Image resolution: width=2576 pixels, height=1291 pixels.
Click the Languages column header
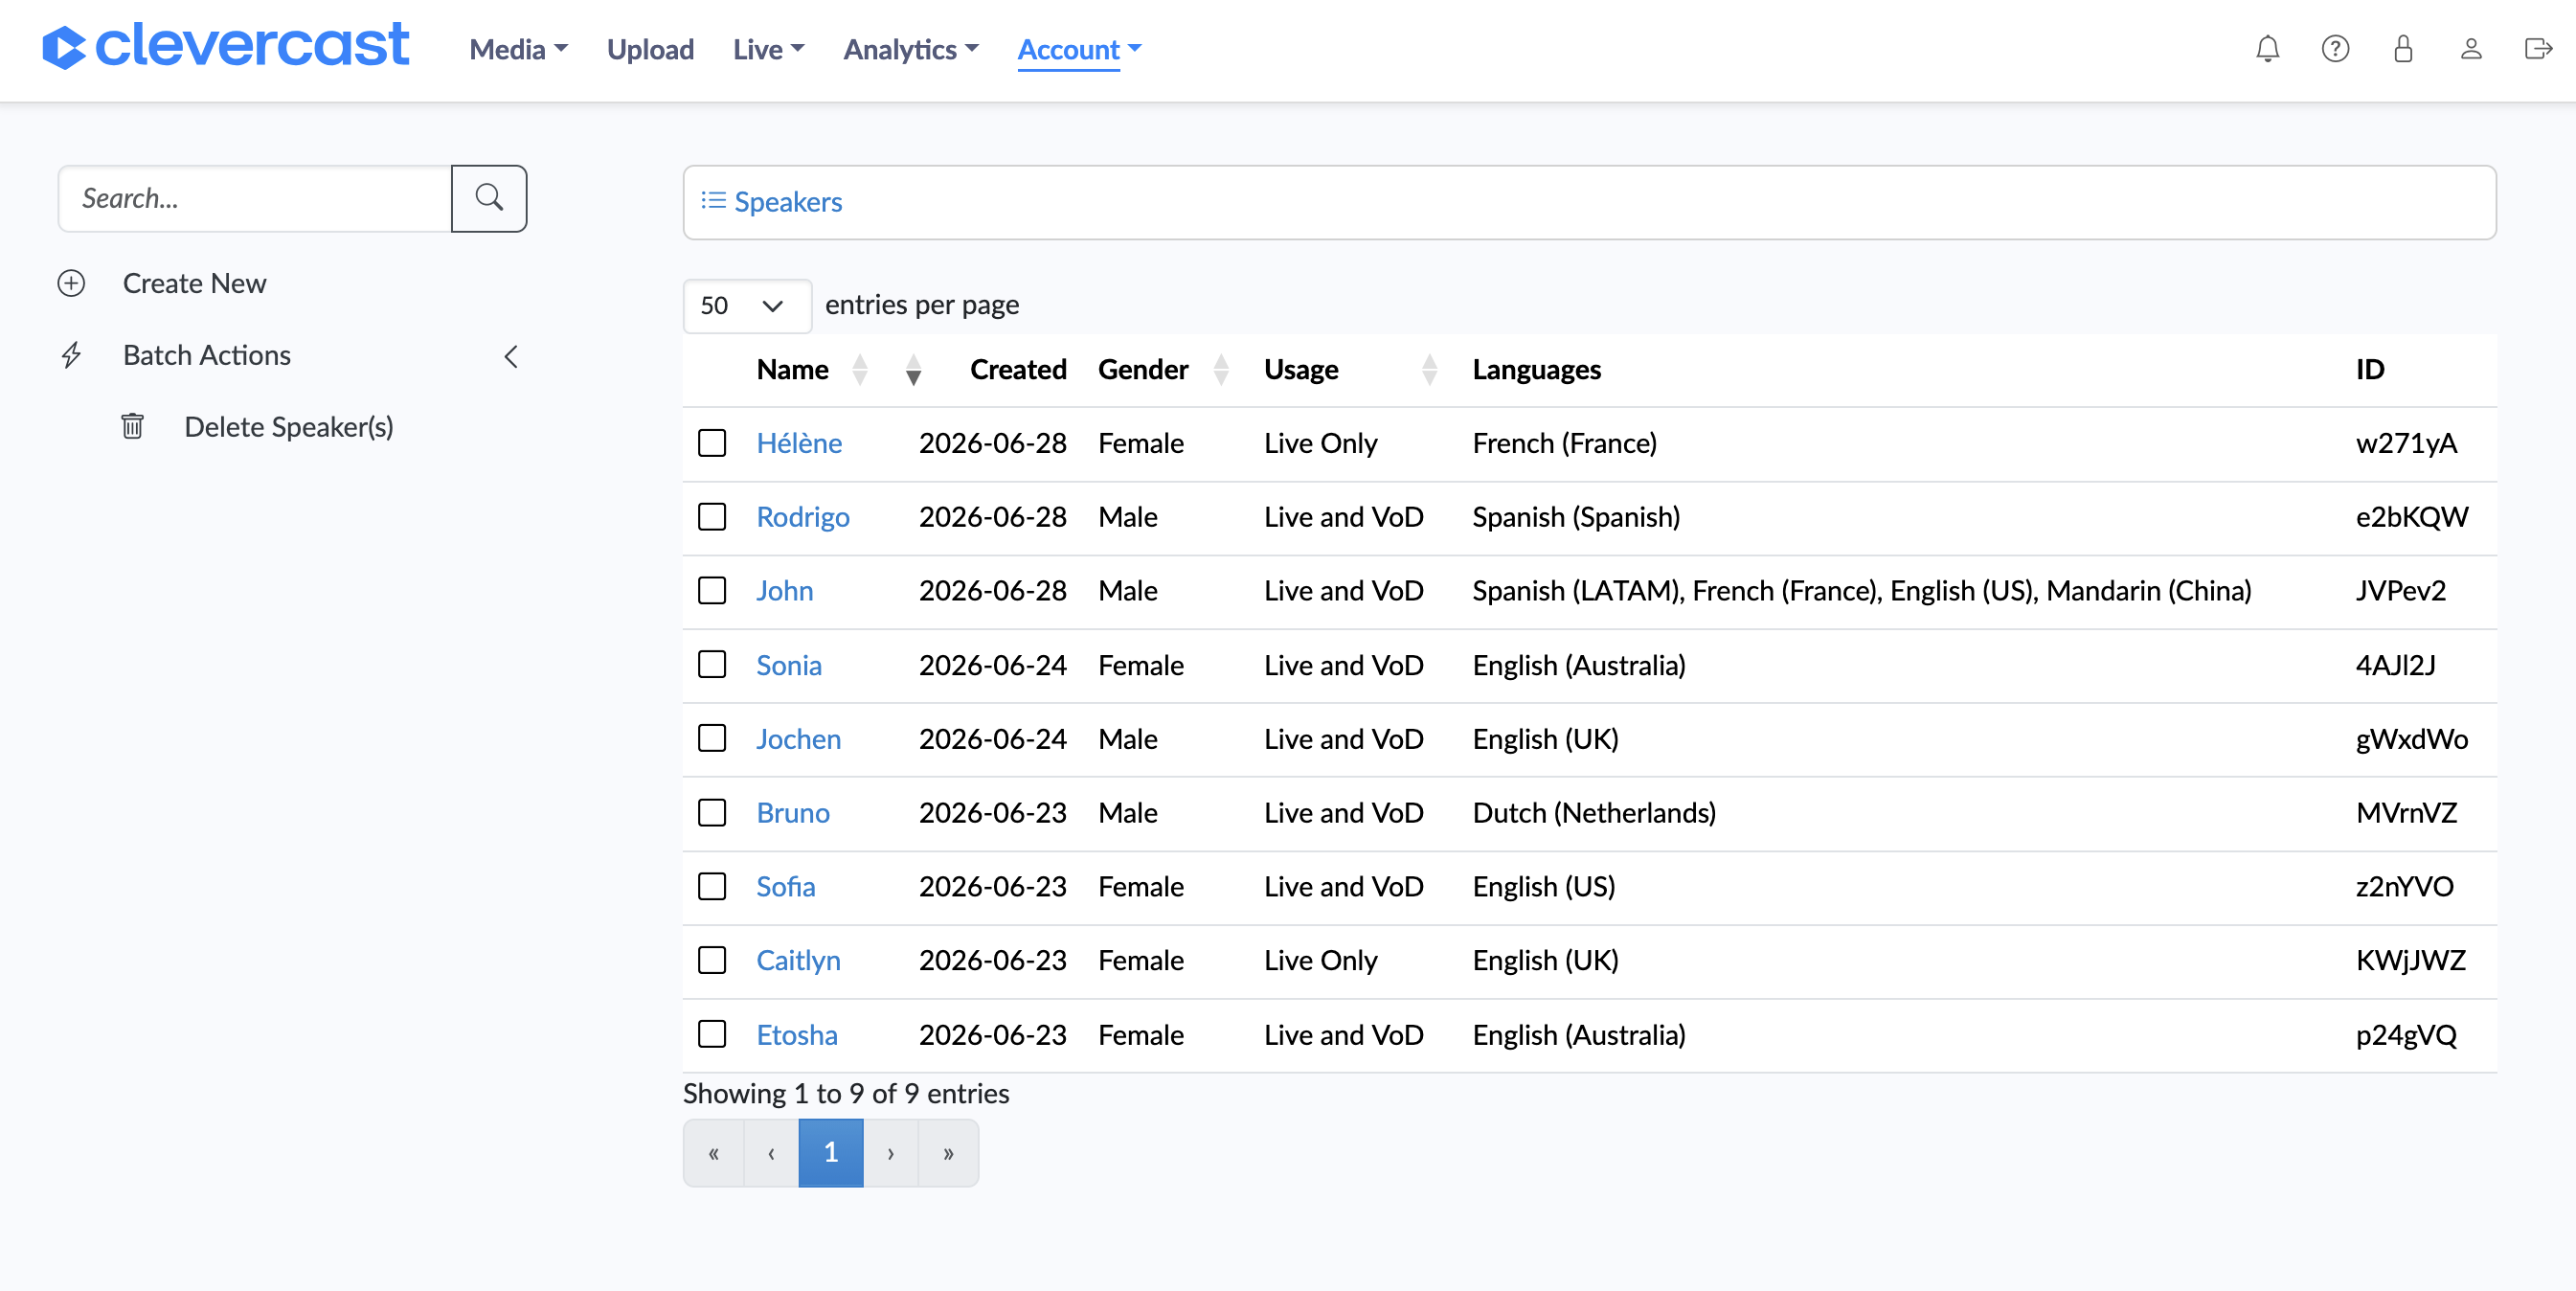[1536, 370]
